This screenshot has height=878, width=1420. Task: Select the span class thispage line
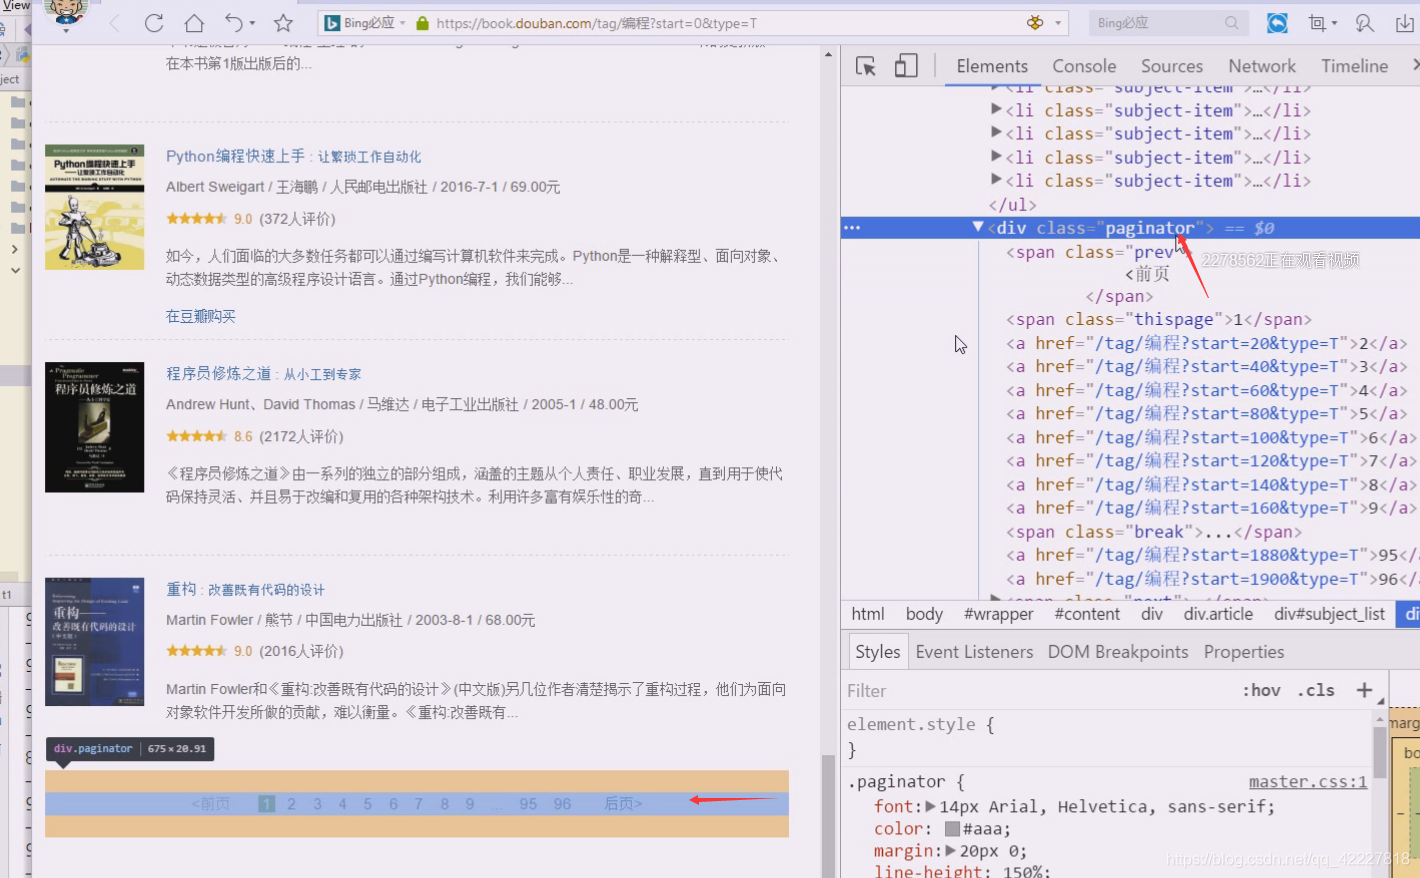1159,320
